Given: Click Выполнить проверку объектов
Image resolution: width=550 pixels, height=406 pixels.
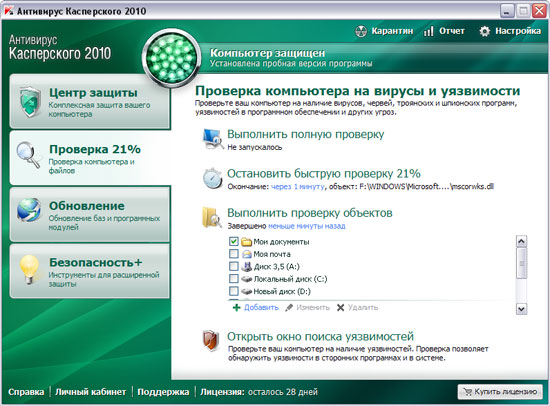Looking at the screenshot, I should tap(310, 213).
